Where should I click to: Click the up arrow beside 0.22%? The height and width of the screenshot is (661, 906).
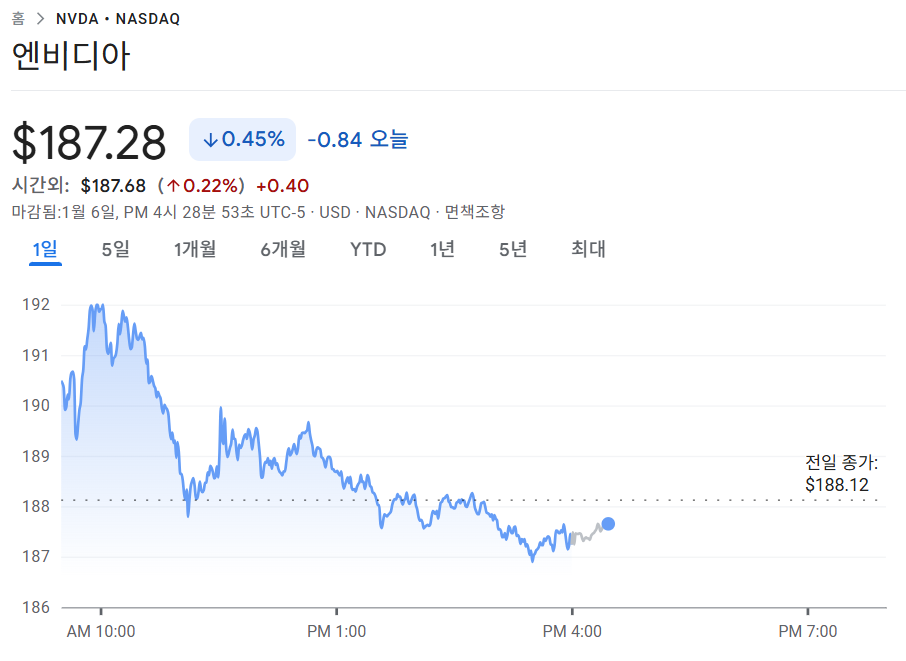[173, 186]
